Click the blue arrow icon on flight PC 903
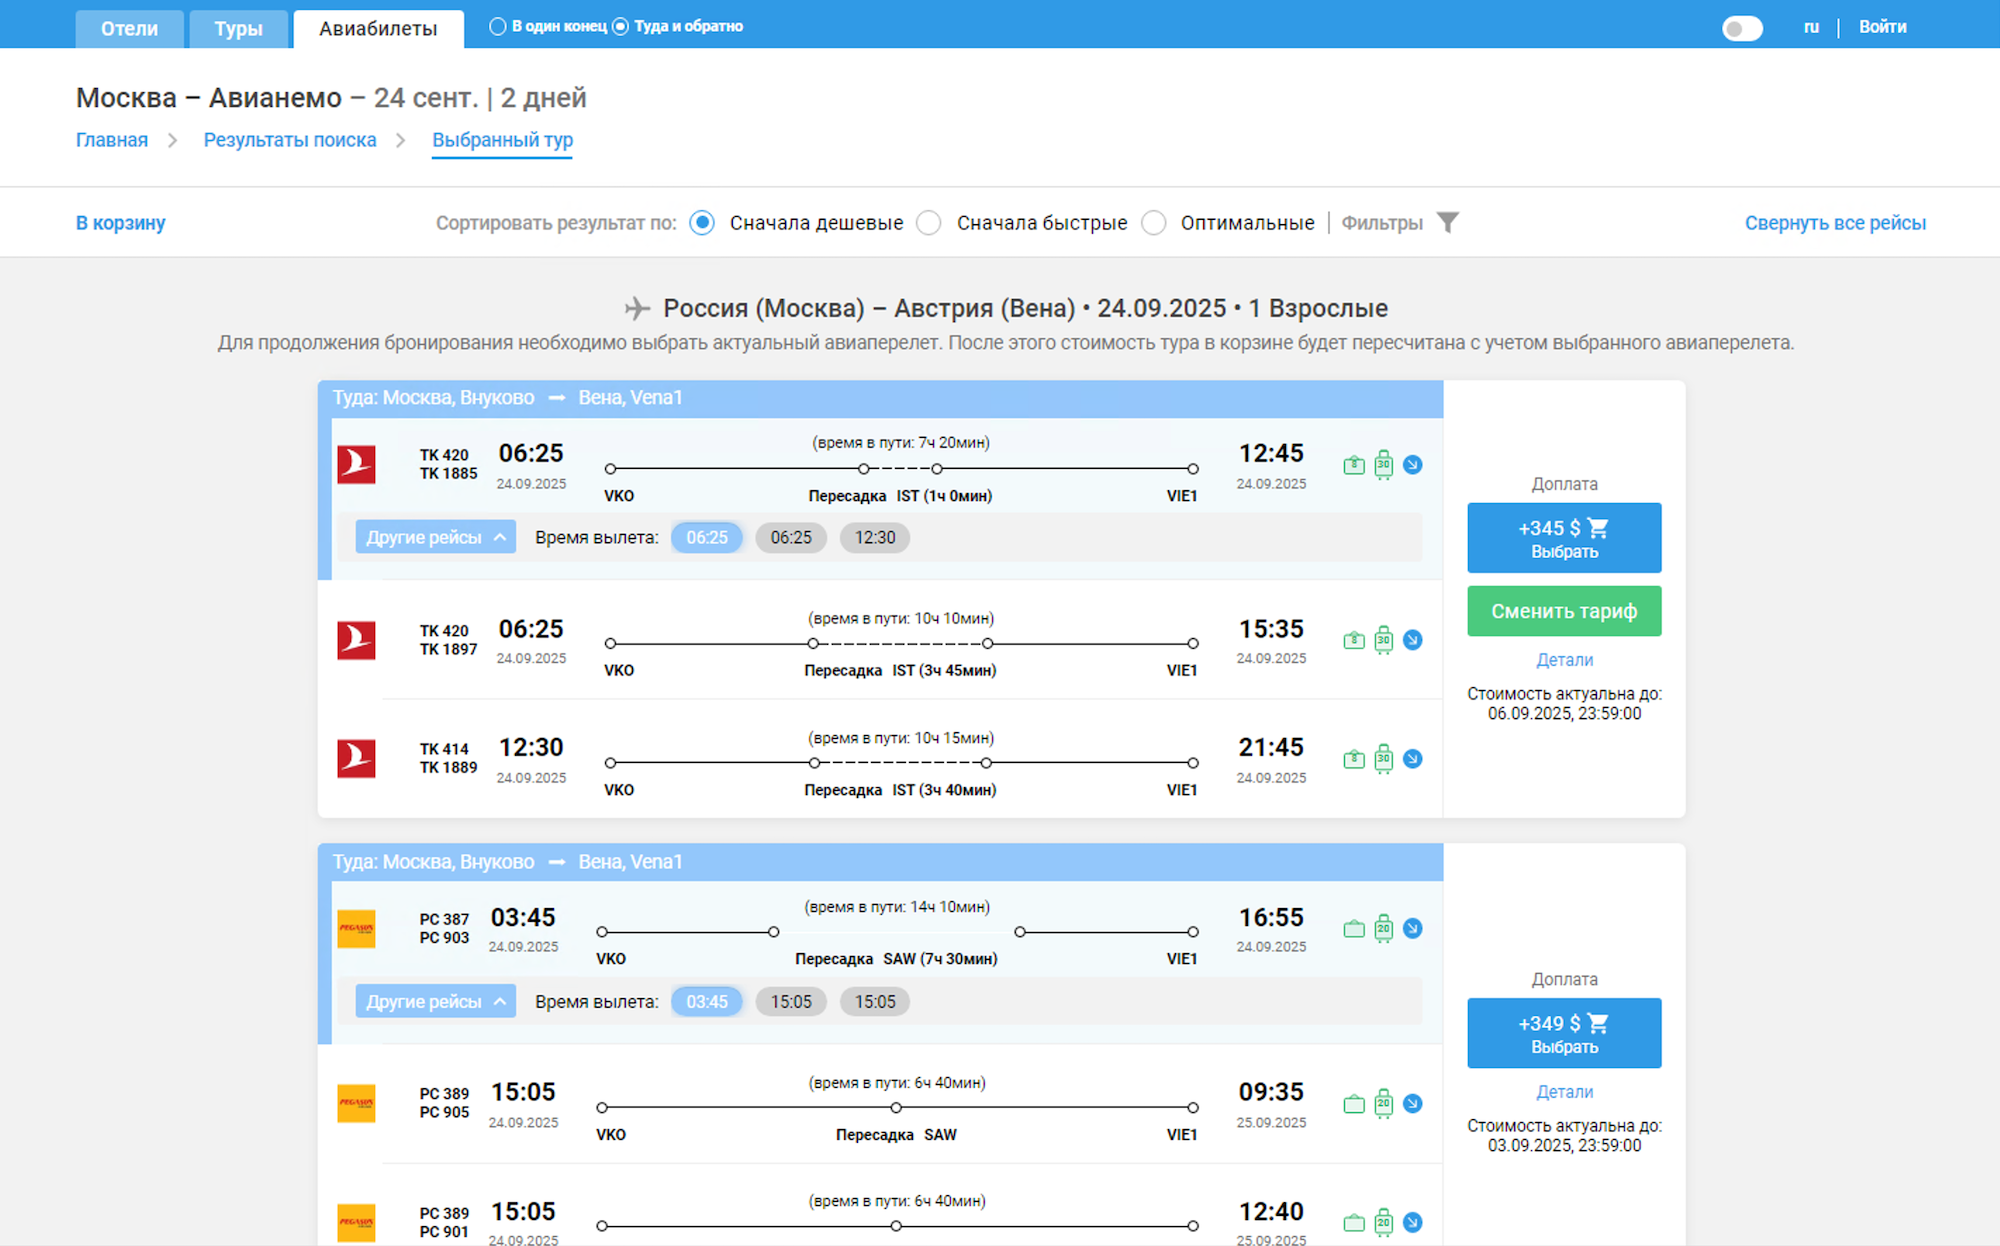 coord(1412,929)
